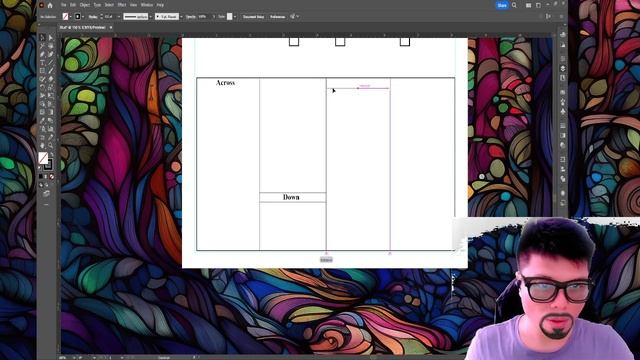Open the Stroke panel label link

(x=93, y=17)
